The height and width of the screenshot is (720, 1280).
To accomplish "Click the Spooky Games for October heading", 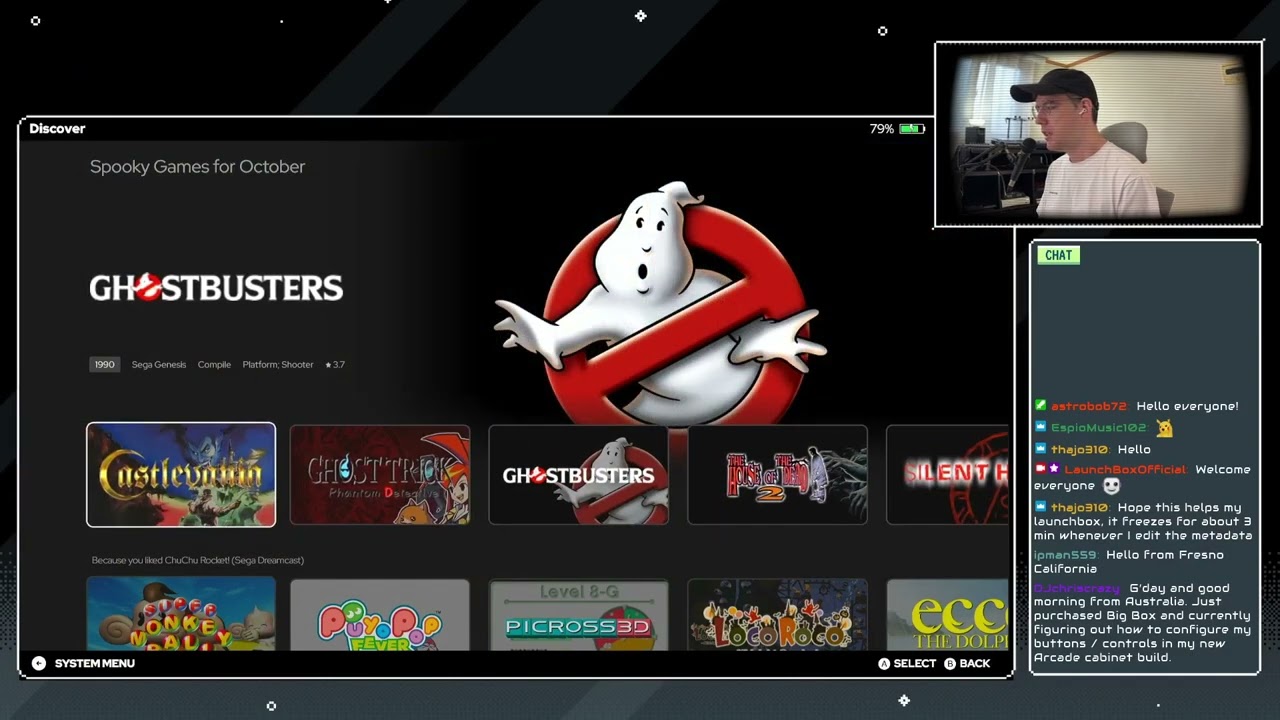I will click(197, 167).
